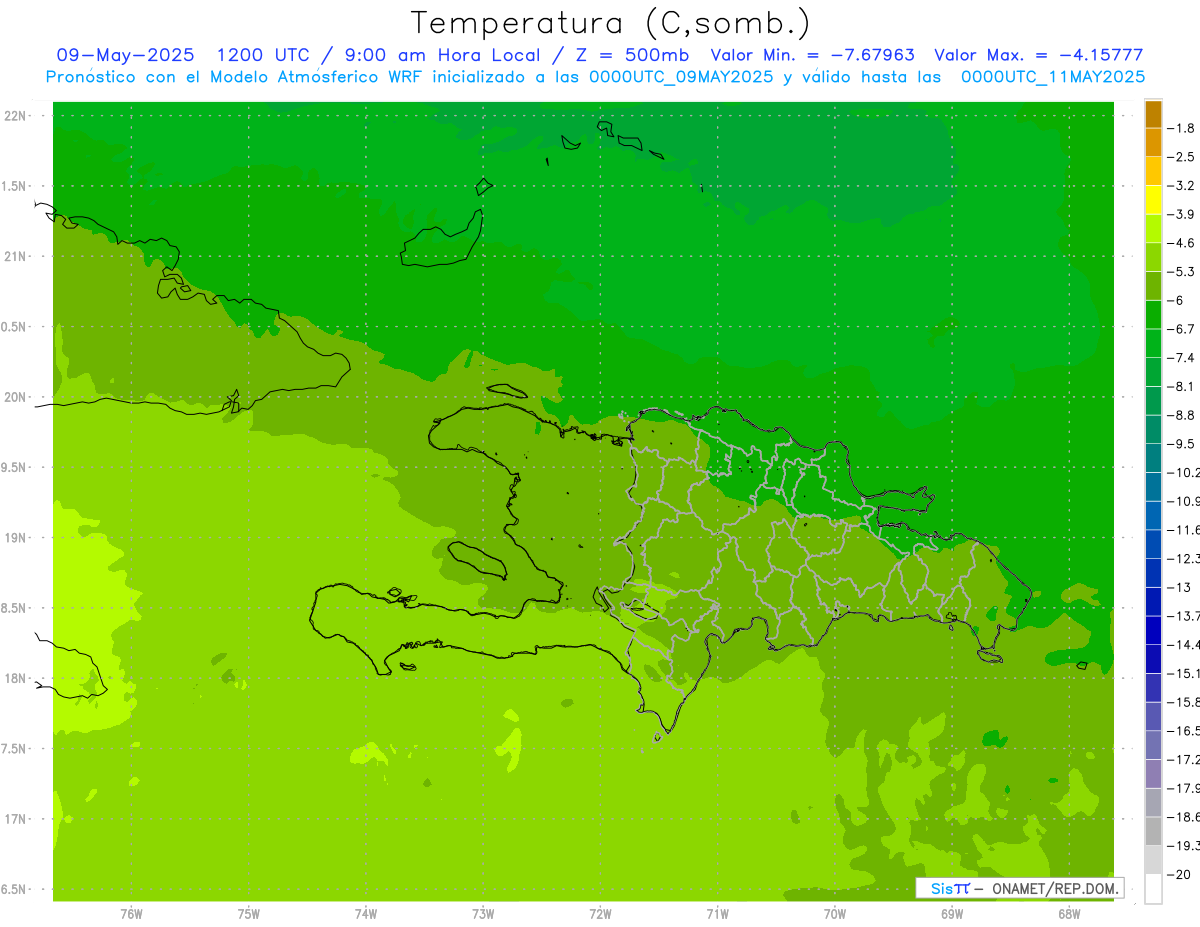Click the "75W" longitude label
The image size is (1200, 927).
249,913
